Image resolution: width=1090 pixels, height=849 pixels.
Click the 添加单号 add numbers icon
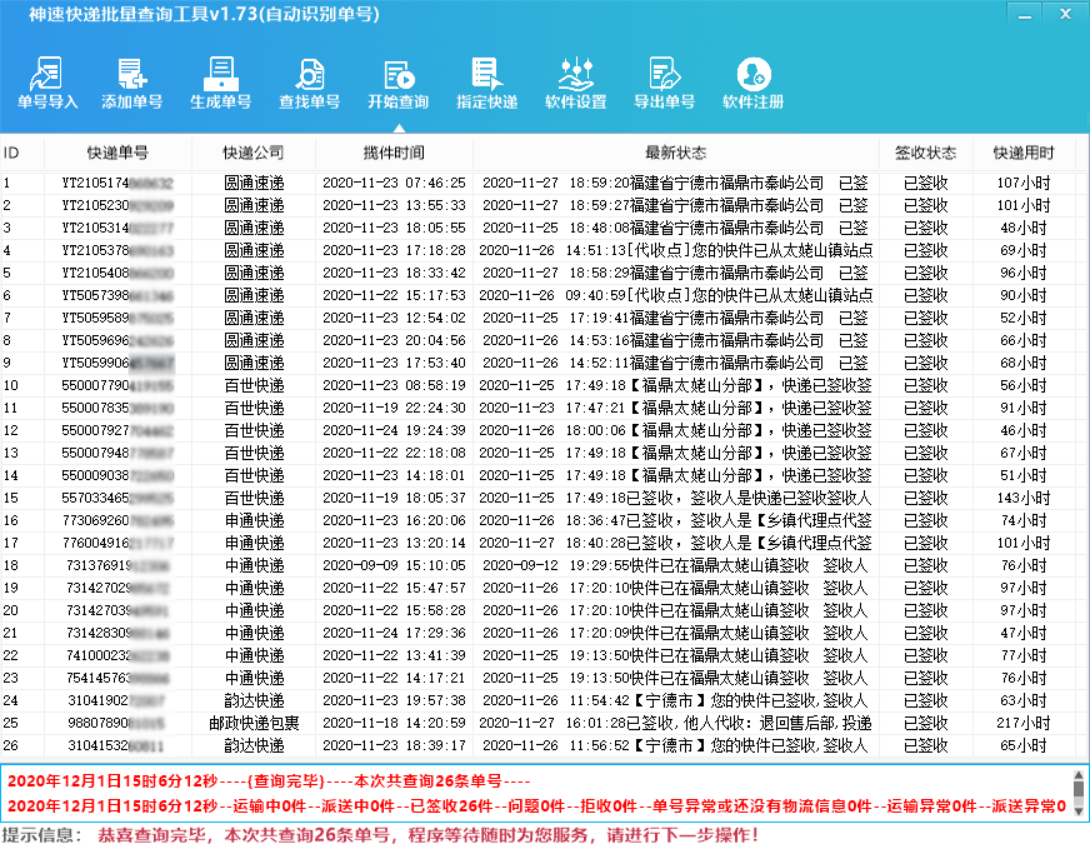click(x=133, y=83)
